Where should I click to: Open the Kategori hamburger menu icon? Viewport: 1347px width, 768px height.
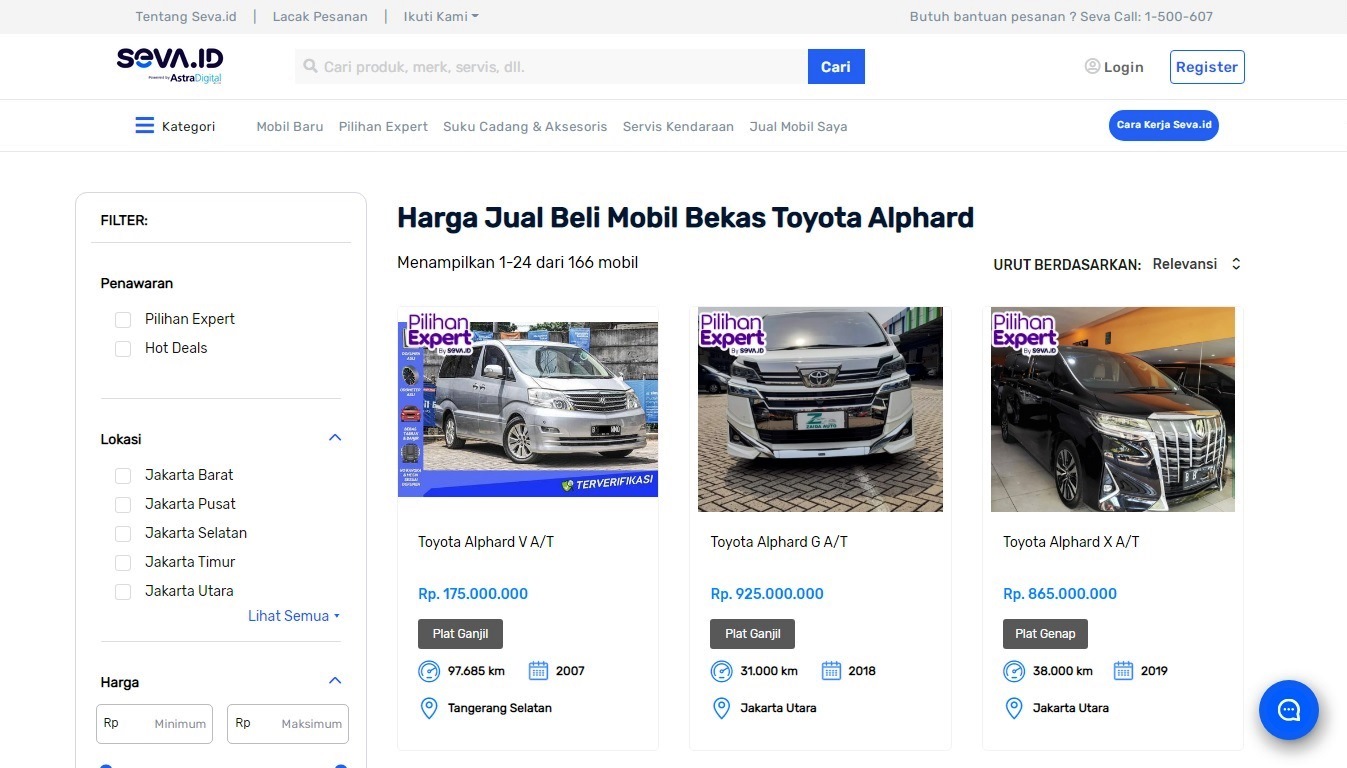click(145, 126)
